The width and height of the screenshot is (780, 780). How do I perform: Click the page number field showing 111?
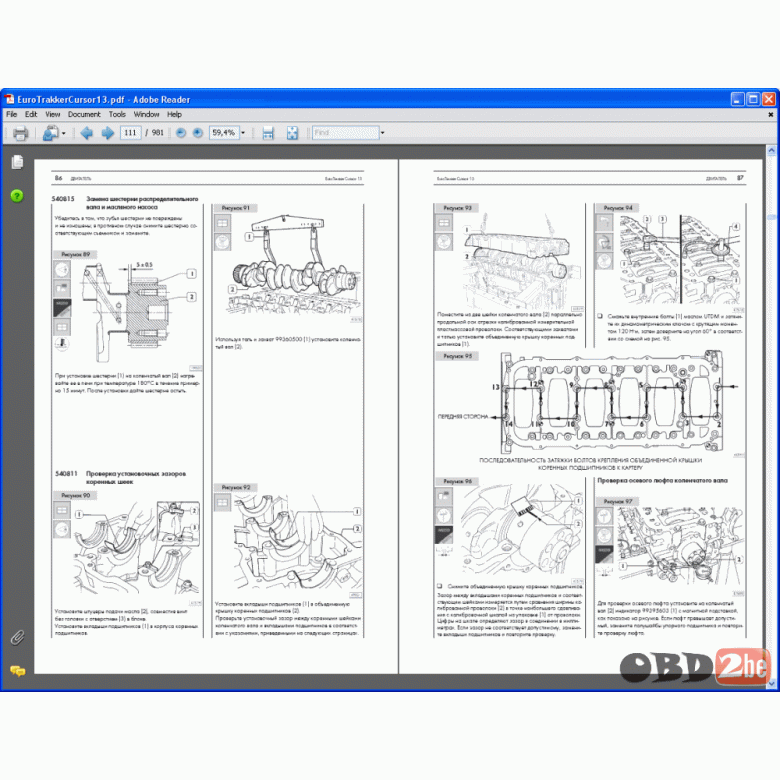[x=130, y=133]
